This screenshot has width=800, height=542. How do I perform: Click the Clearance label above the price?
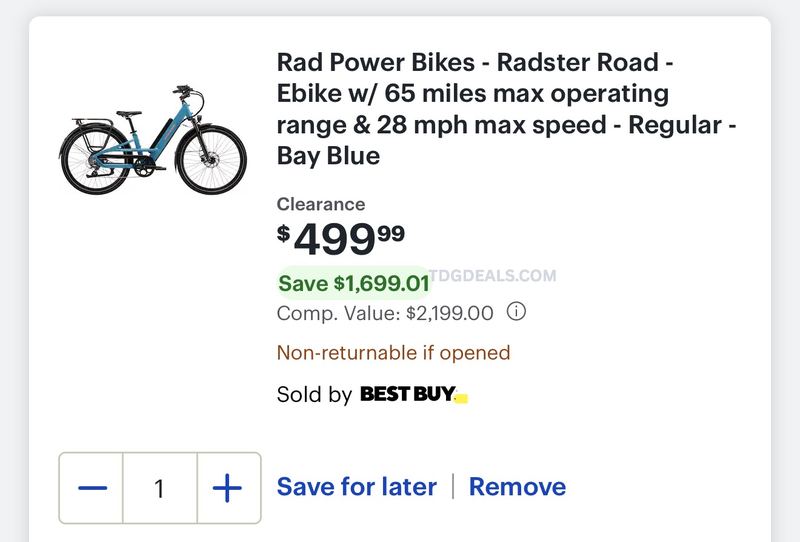click(x=321, y=204)
